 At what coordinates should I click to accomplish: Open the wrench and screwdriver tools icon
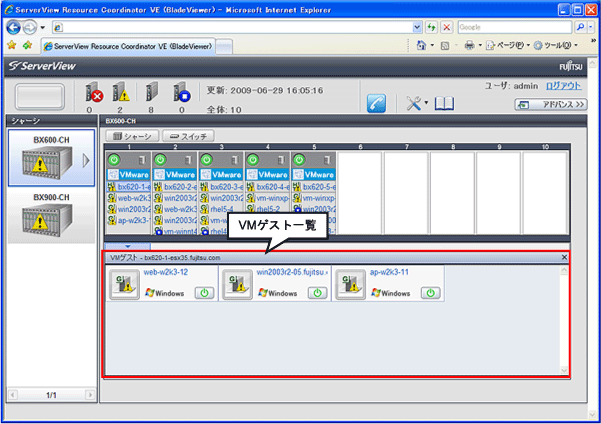414,103
